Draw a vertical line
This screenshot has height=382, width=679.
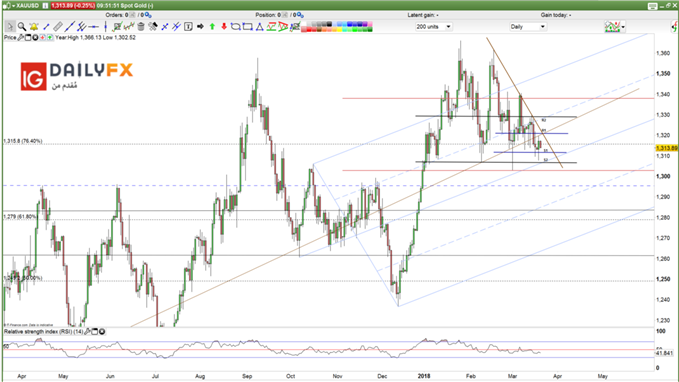point(105,27)
